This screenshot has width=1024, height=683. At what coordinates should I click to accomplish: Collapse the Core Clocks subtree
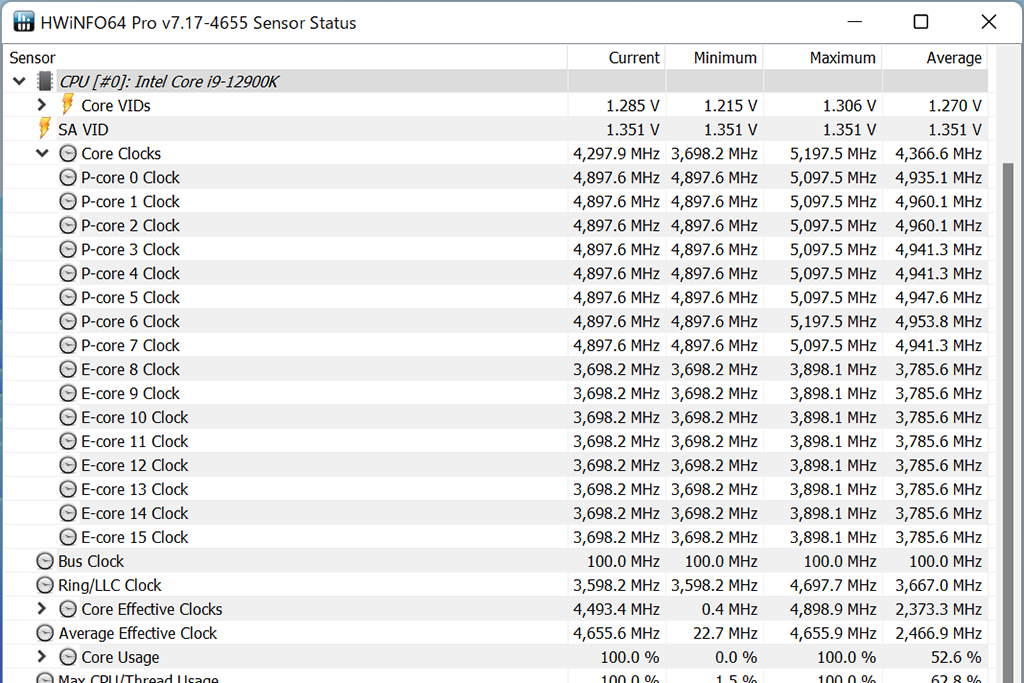tap(42, 154)
